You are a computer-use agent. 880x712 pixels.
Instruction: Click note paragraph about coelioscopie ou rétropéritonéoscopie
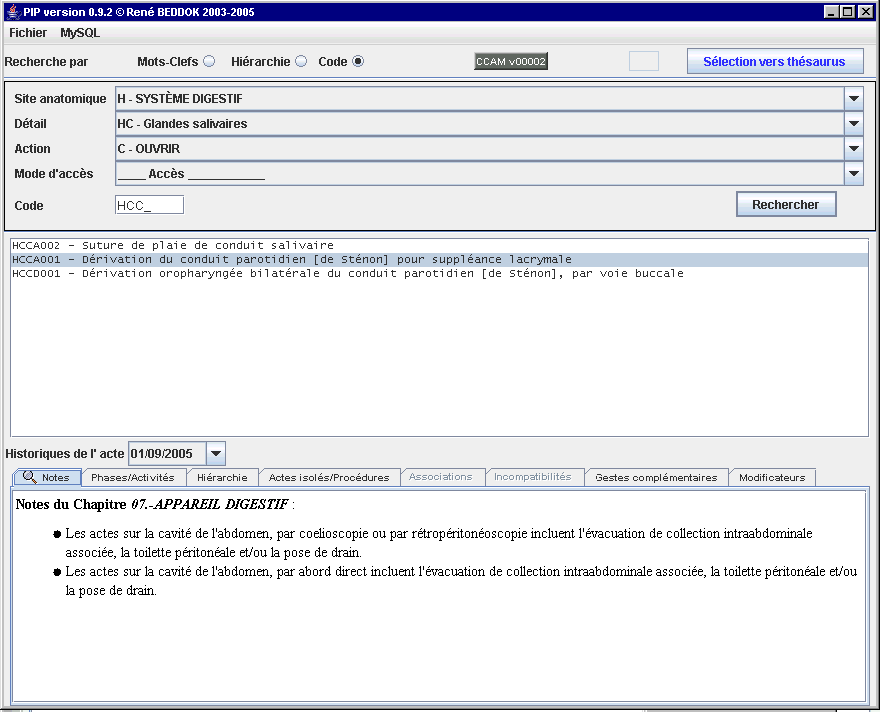439,543
